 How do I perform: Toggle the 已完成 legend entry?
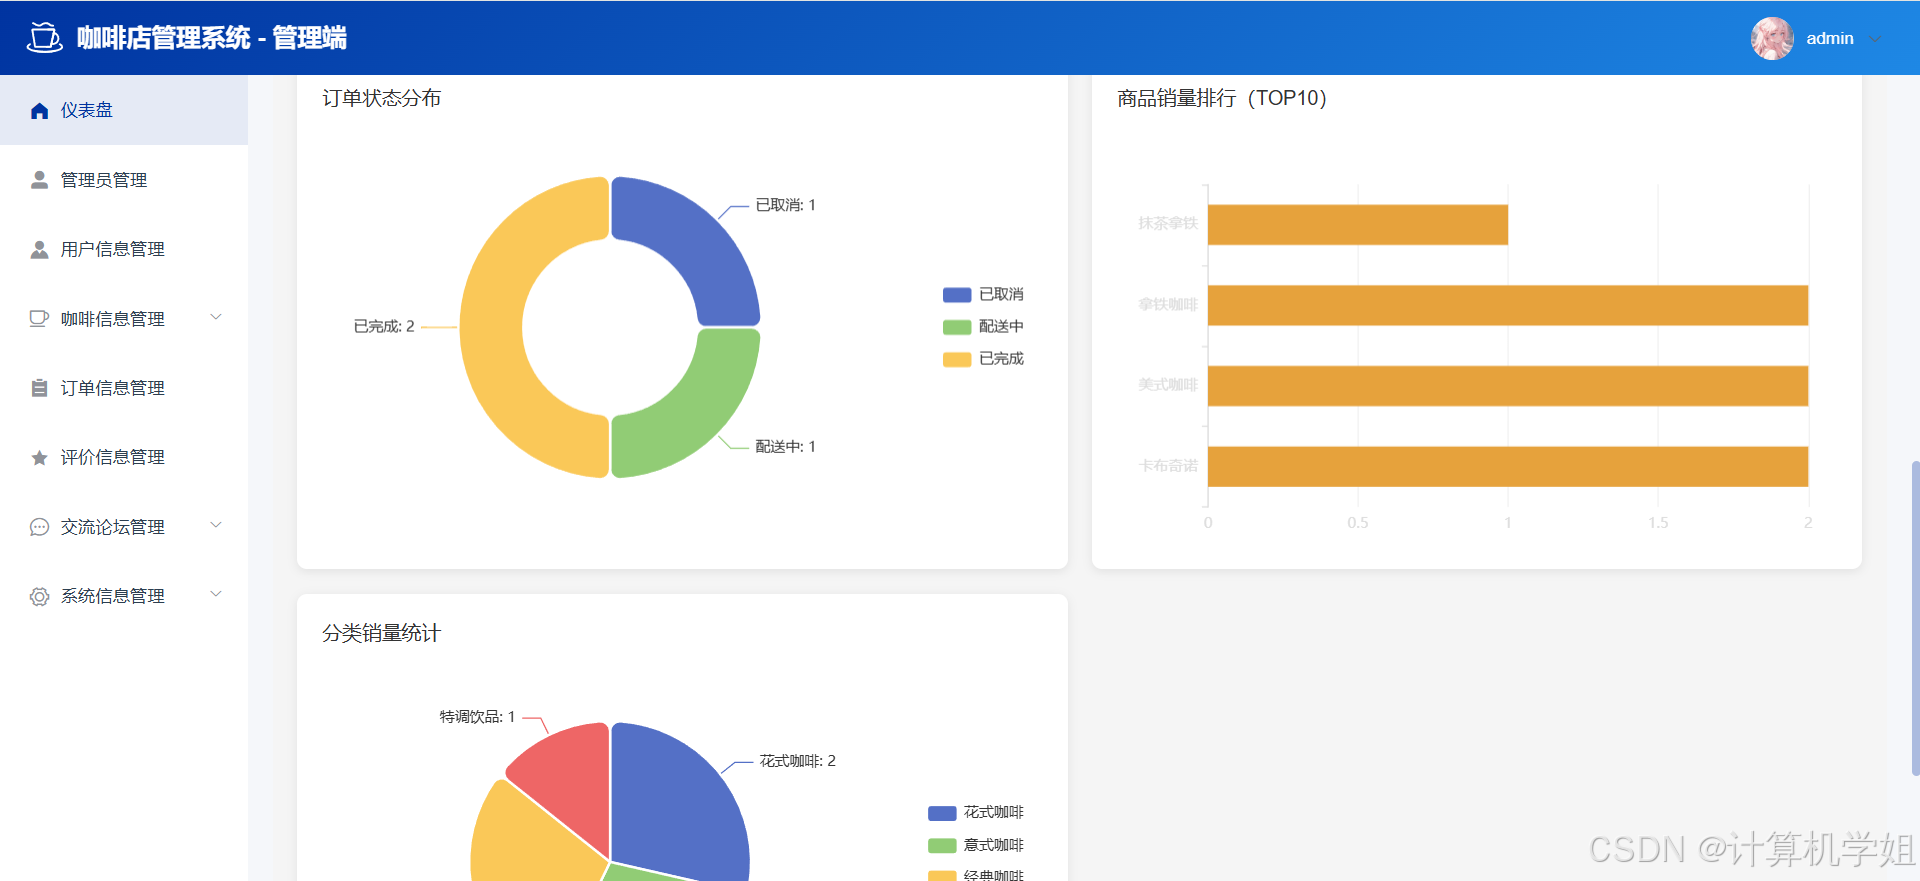tap(983, 358)
